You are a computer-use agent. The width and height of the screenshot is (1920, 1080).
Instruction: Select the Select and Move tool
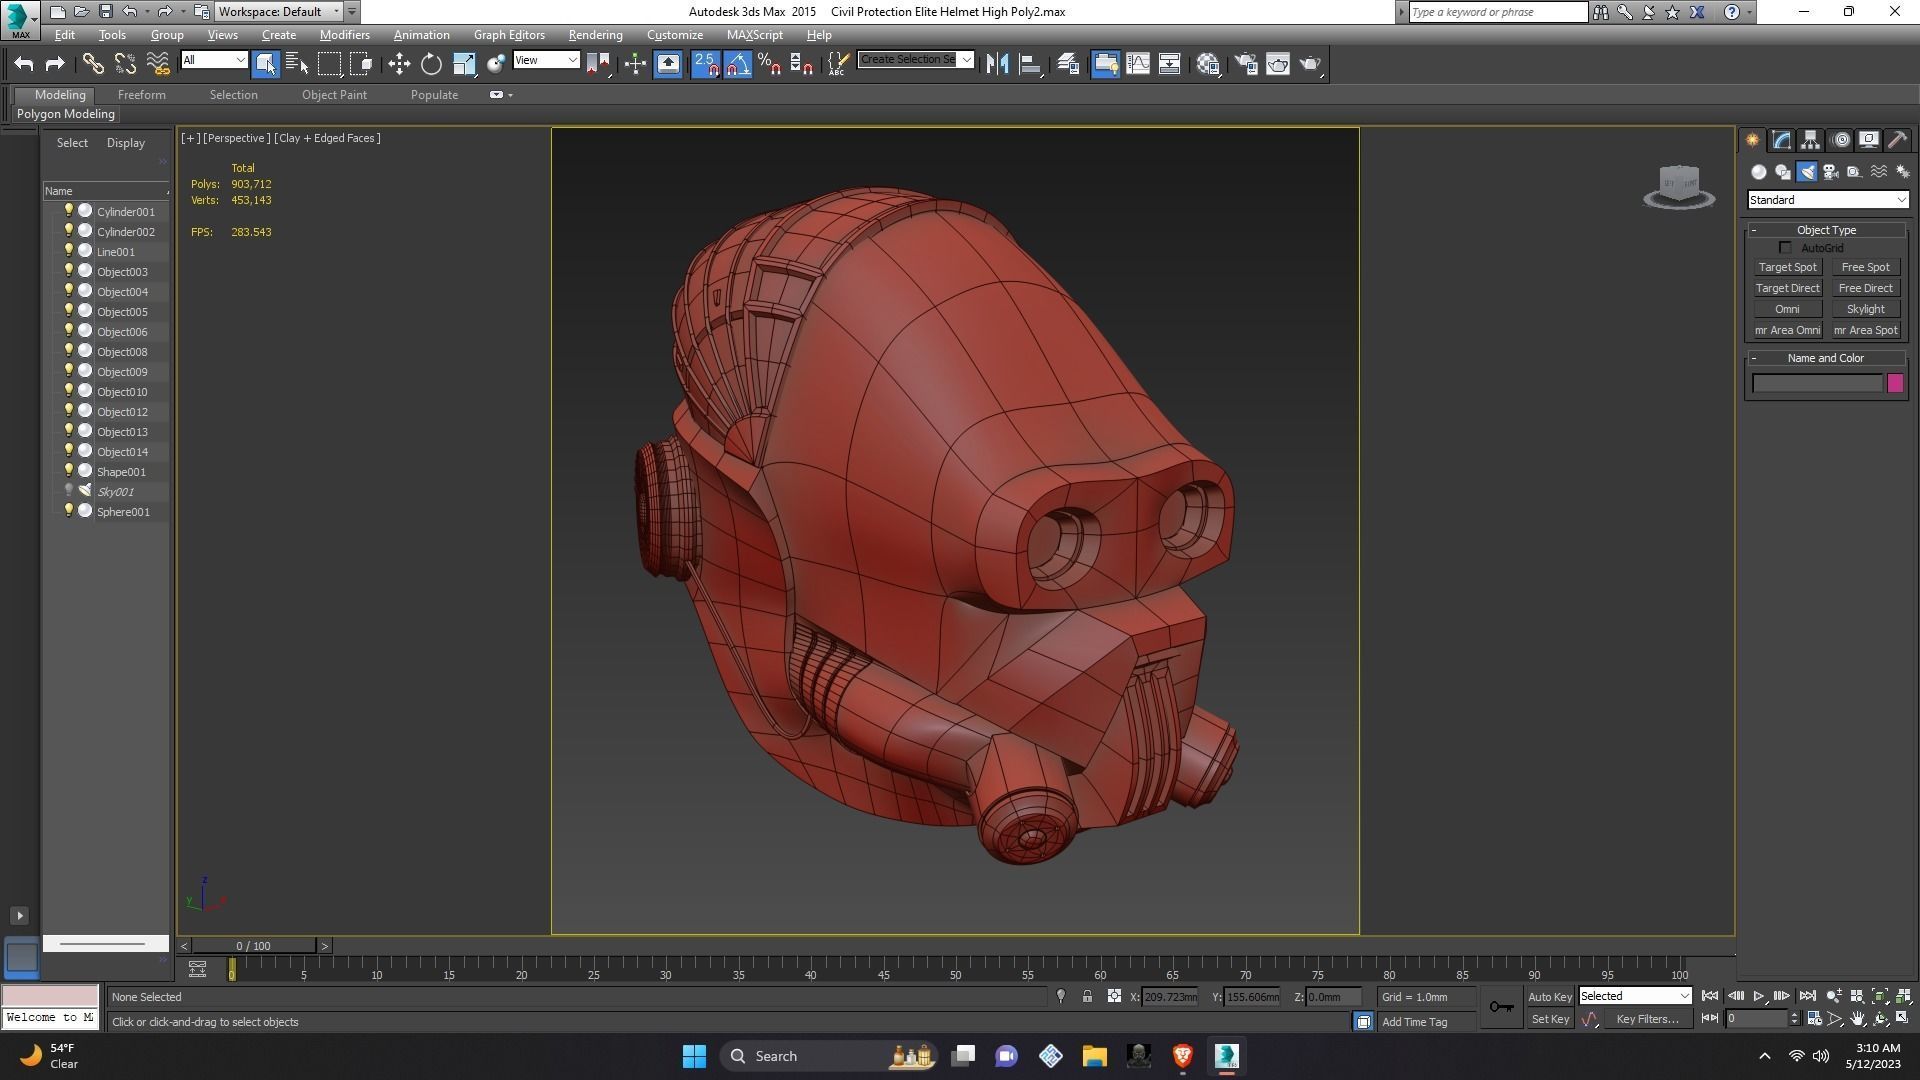click(399, 63)
